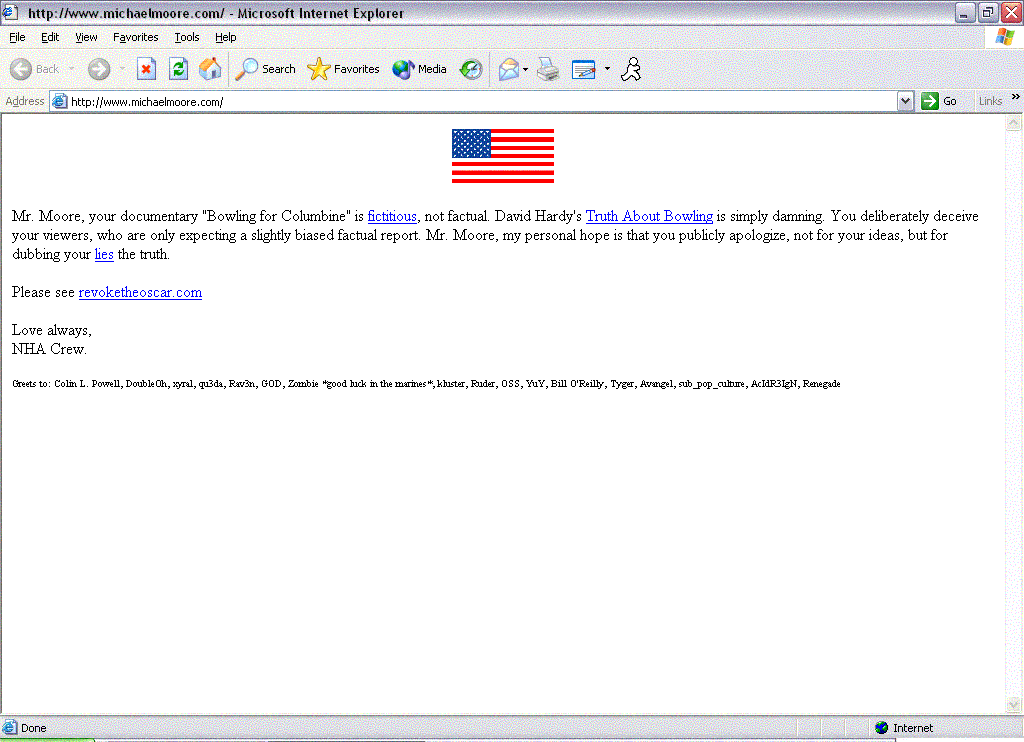Expand the Links toolbar chevron
1024x742 pixels.
point(1016,98)
